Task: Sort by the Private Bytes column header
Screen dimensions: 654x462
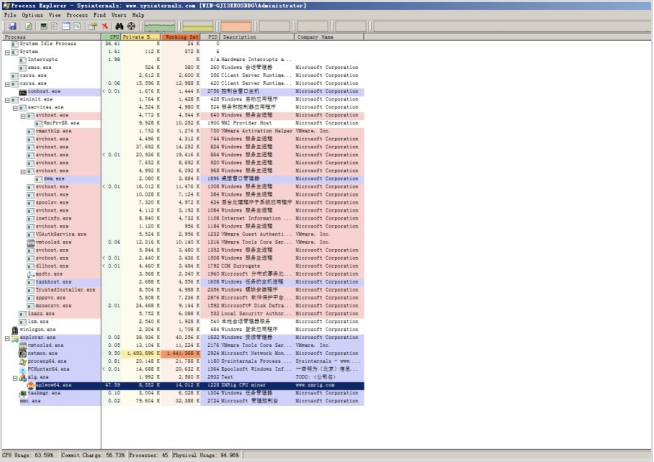Action: coord(141,37)
